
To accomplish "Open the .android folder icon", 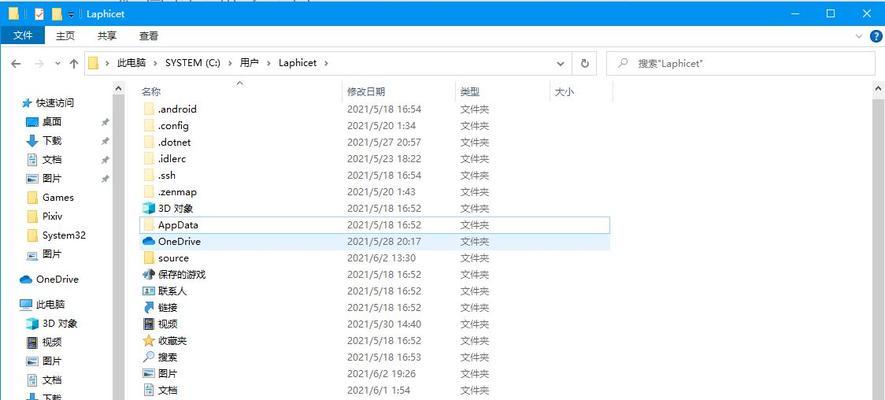I will (x=148, y=109).
